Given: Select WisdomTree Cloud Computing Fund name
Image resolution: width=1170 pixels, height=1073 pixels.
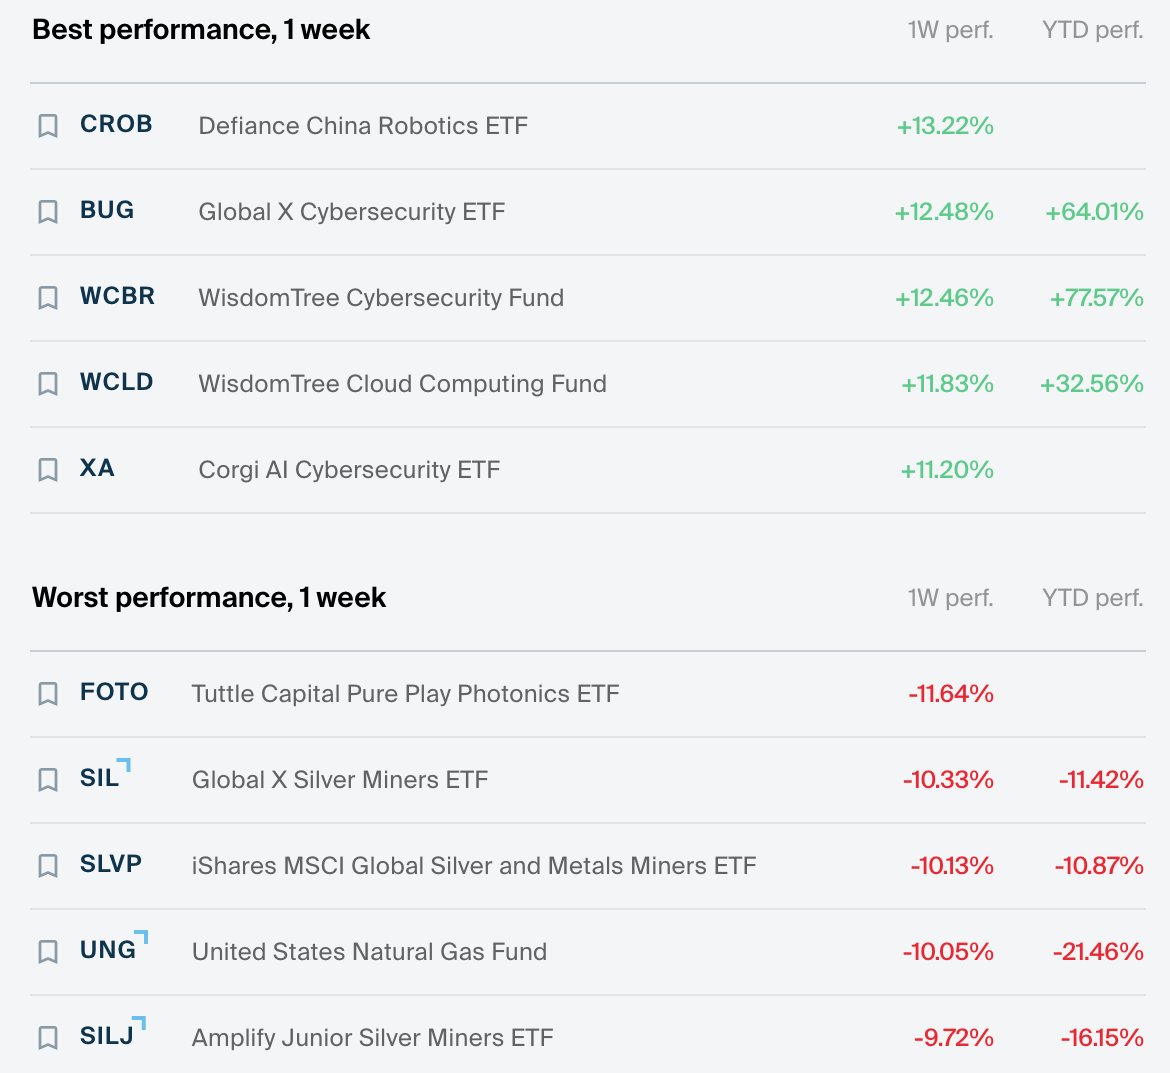Looking at the screenshot, I should click(402, 384).
